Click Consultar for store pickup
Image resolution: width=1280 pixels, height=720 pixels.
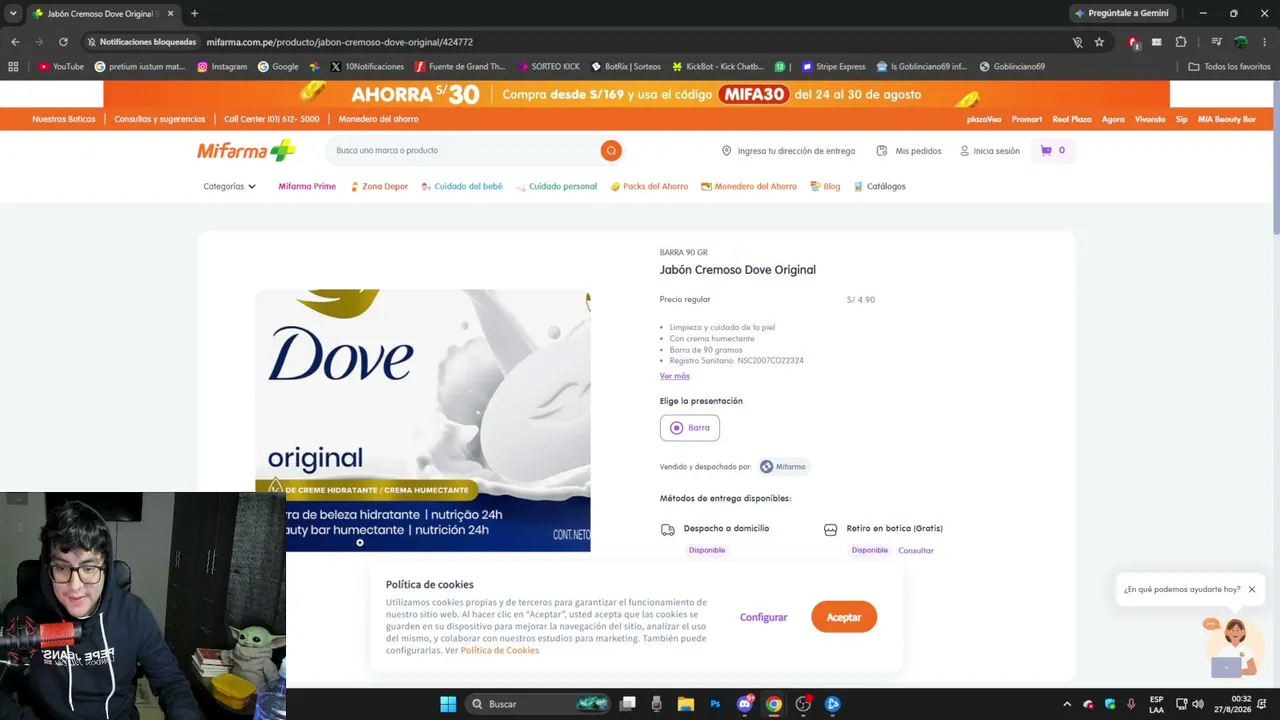(x=916, y=551)
